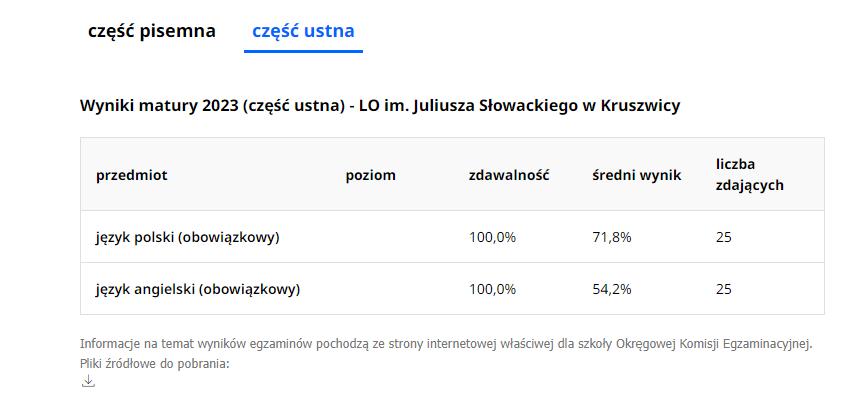Click the 25 count in język polski row

click(724, 237)
